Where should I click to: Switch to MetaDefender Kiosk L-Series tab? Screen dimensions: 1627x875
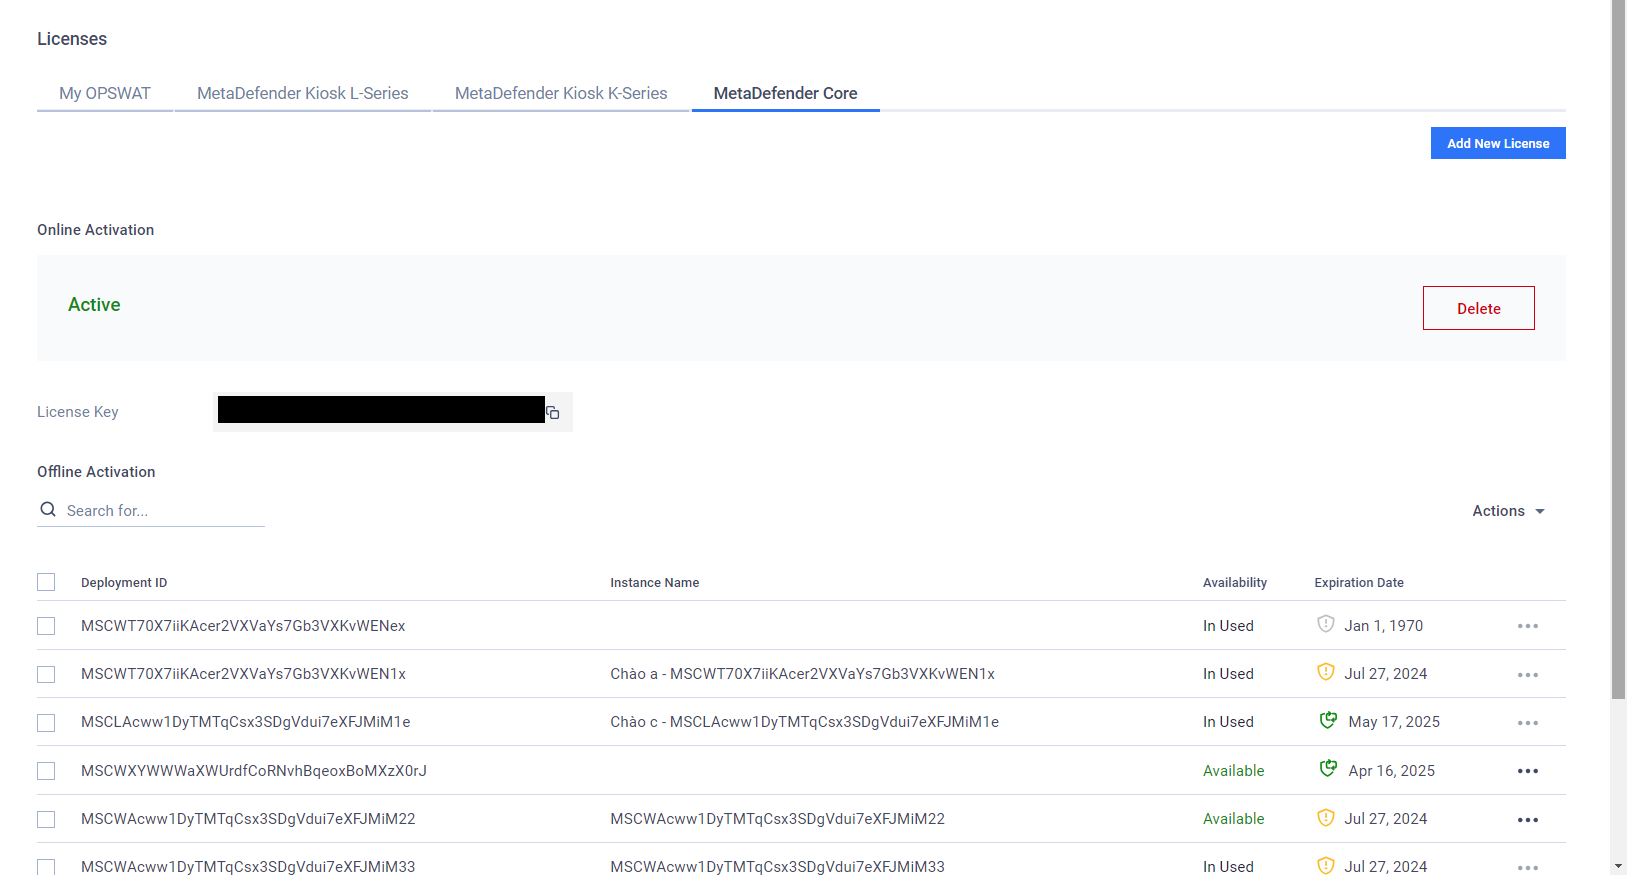pyautogui.click(x=302, y=93)
